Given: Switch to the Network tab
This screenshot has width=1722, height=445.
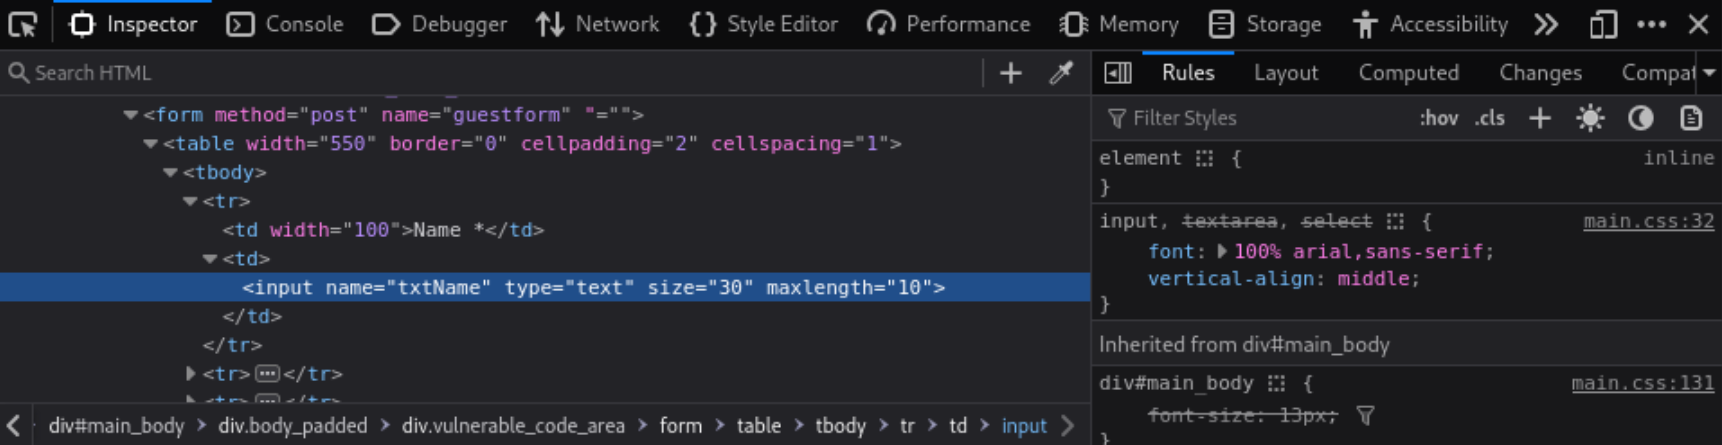Looking at the screenshot, I should pyautogui.click(x=597, y=24).
